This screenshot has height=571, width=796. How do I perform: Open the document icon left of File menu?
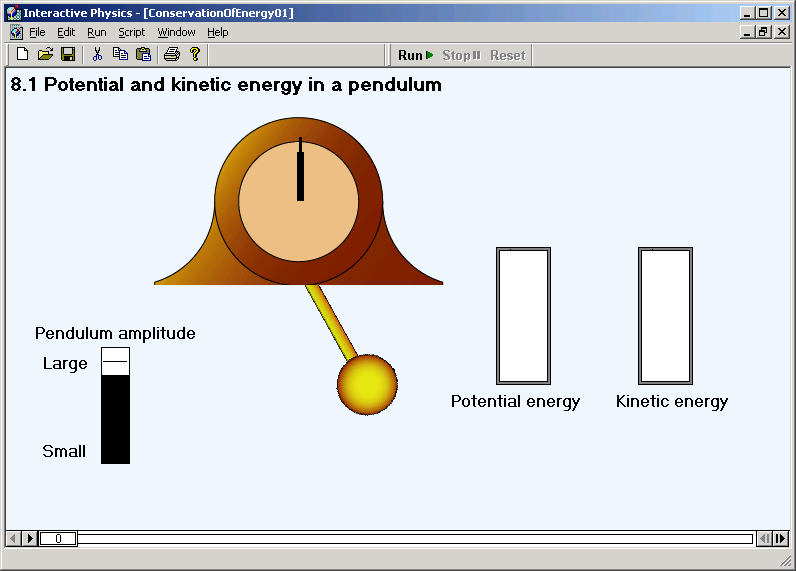[16, 32]
